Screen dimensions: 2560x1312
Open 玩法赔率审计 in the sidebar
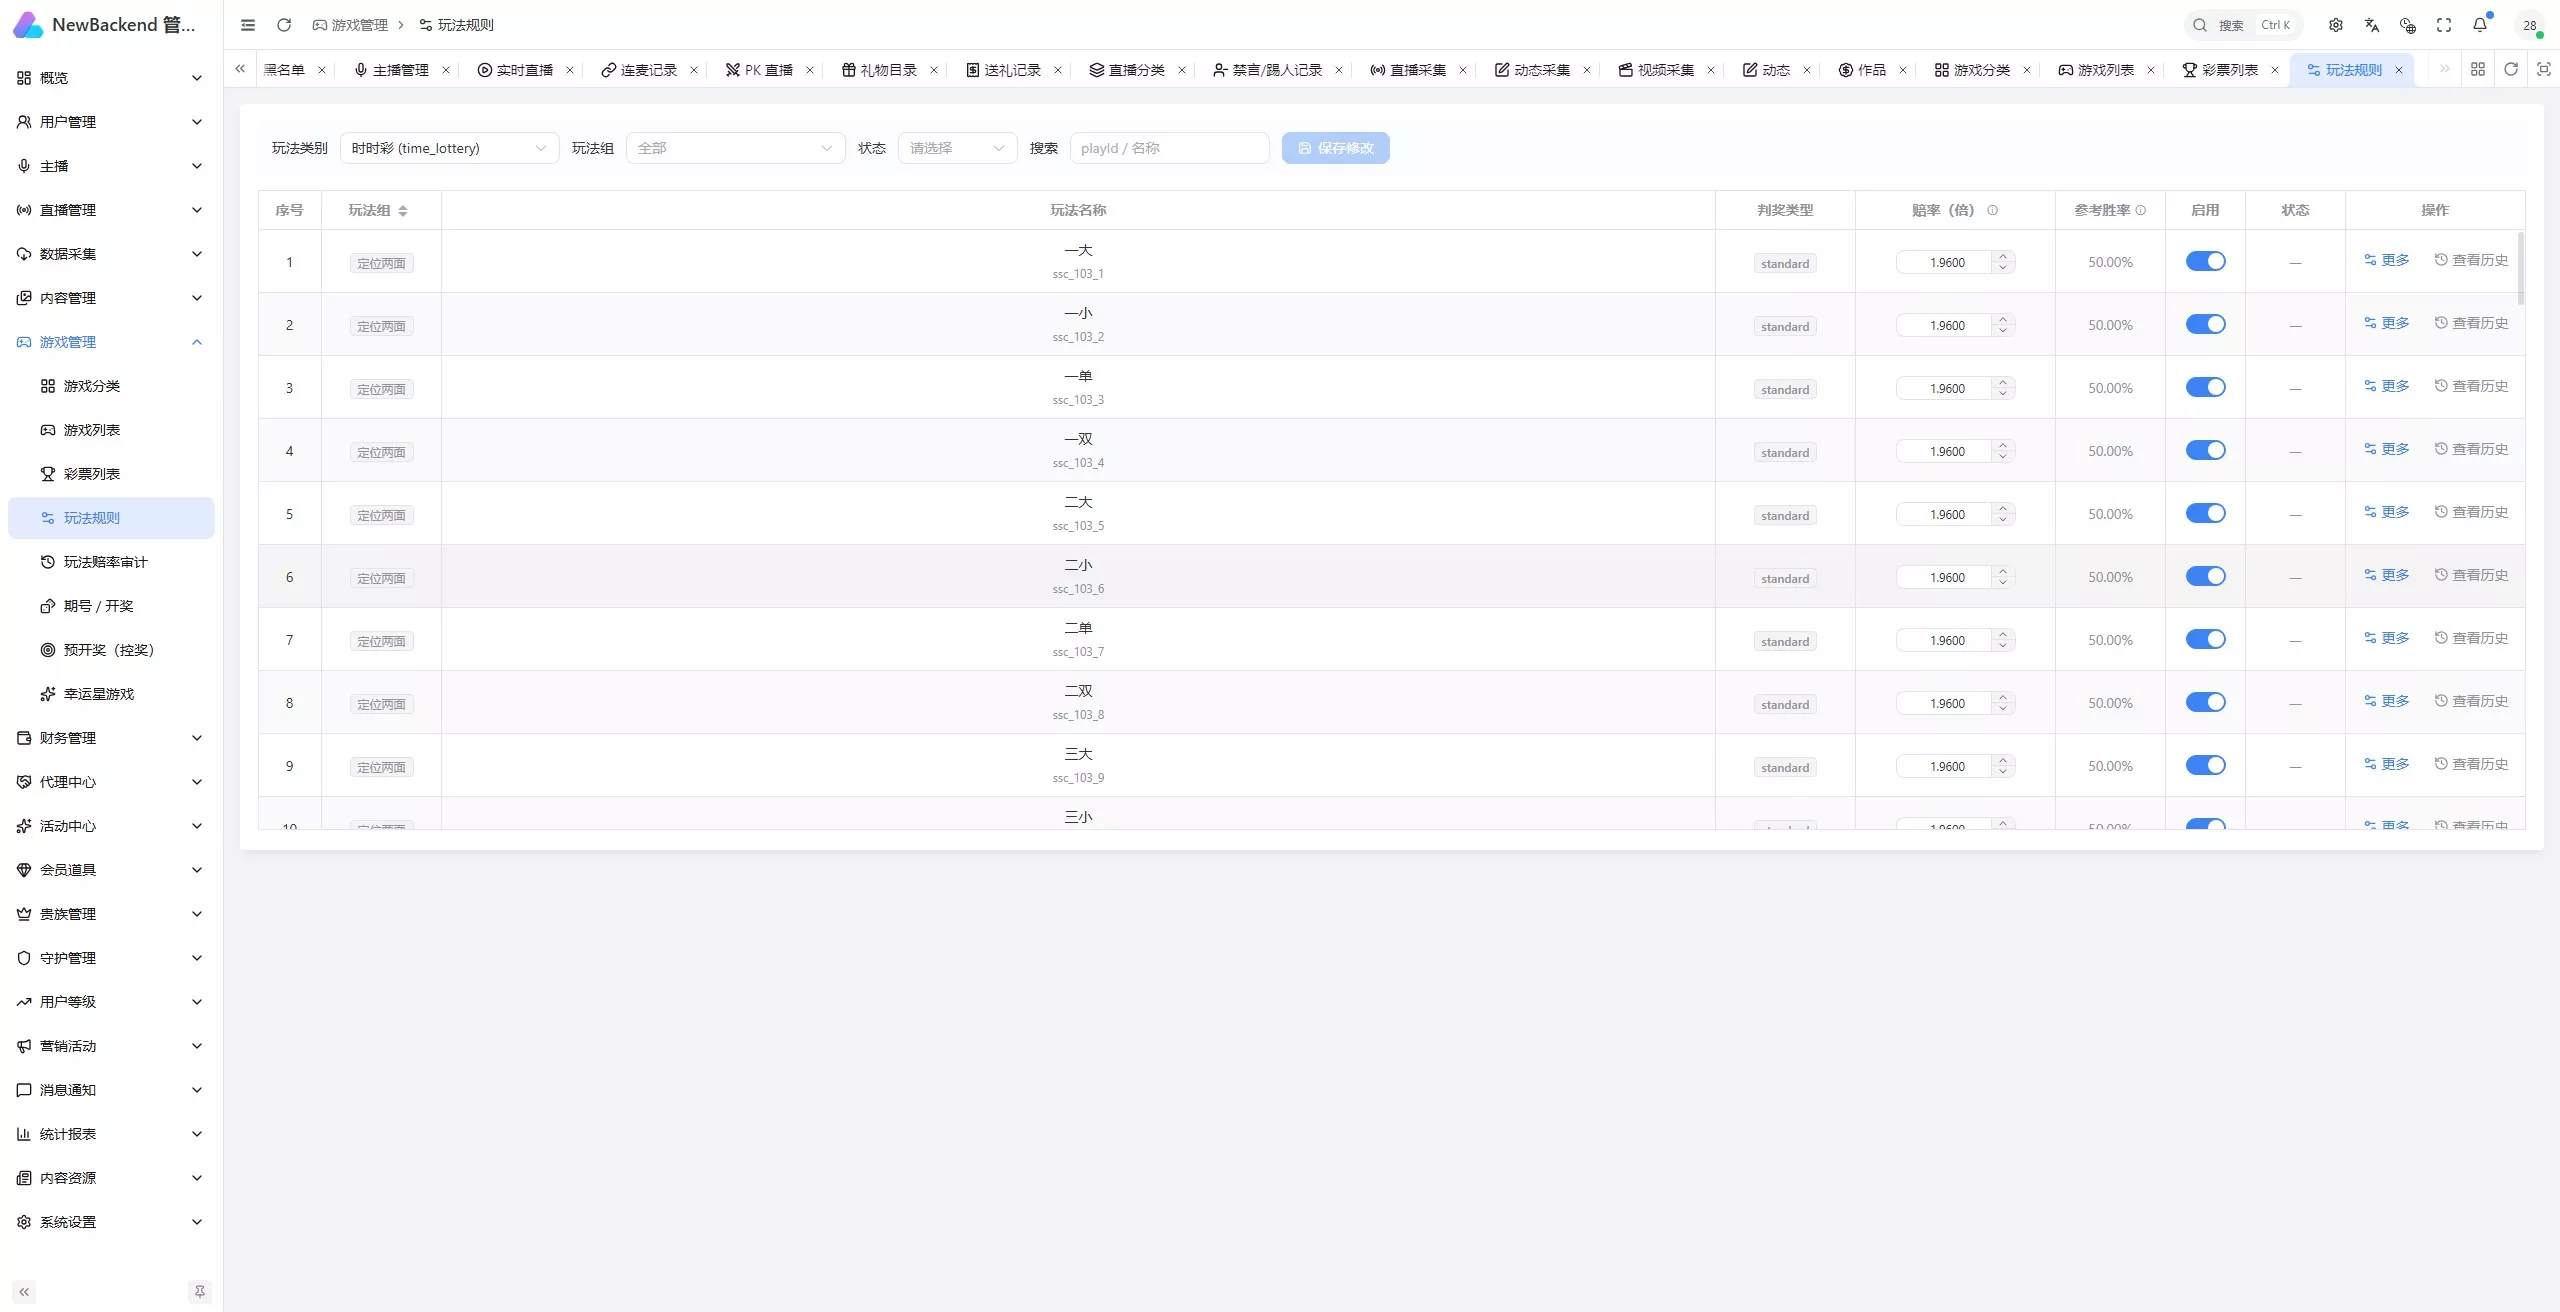click(x=111, y=562)
